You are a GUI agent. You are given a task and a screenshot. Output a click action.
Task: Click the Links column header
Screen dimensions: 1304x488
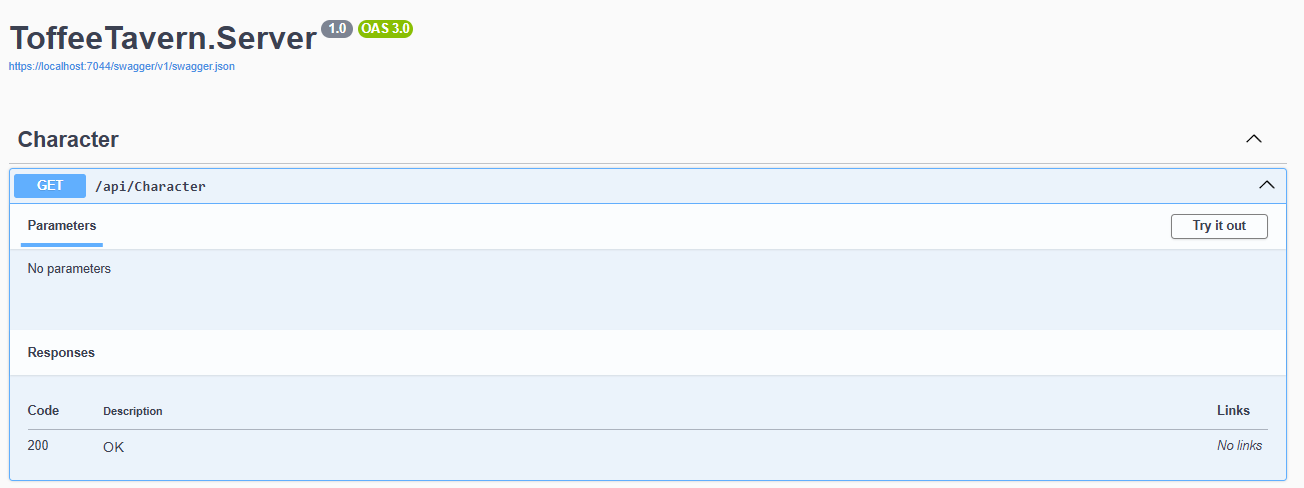pos(1233,410)
